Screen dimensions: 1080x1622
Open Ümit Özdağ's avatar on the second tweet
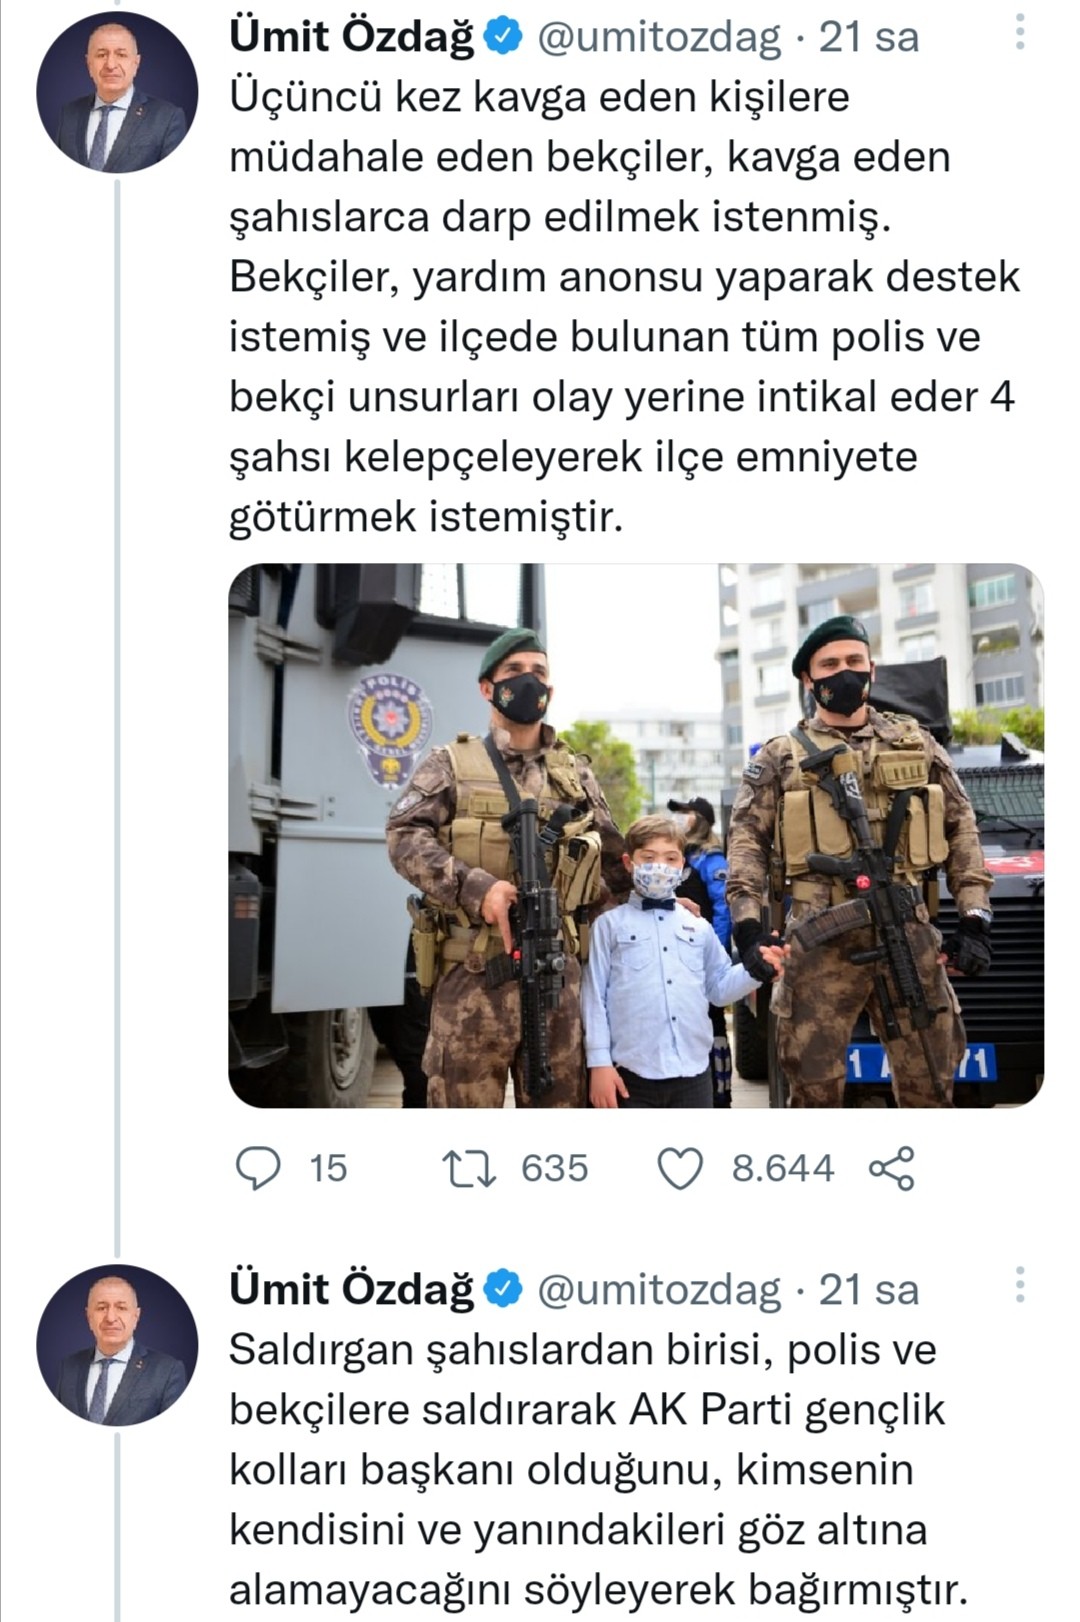[x=117, y=1344]
